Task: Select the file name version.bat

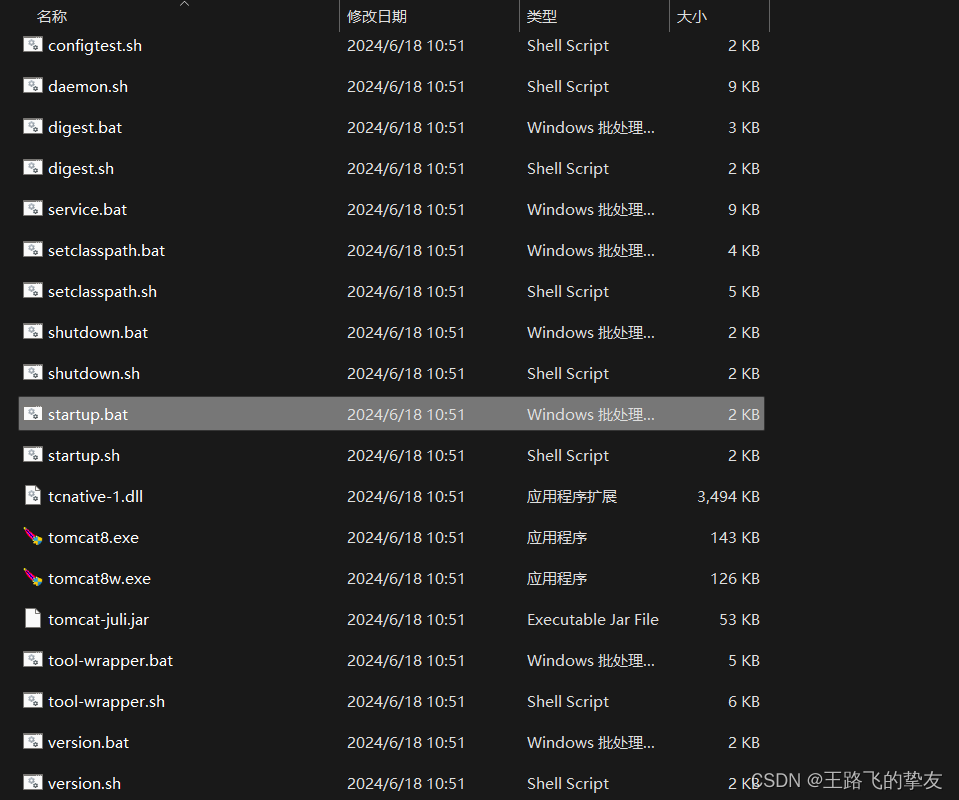Action: [x=88, y=742]
